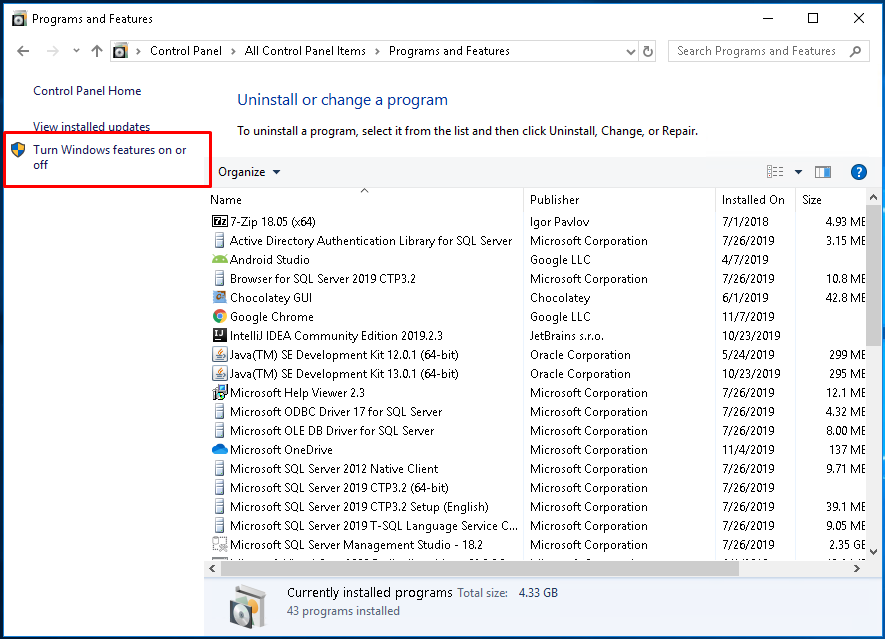Screen dimensions: 885x639
Task: Click the vertical scrollbar down arrow
Action: pyautogui.click(x=874, y=552)
